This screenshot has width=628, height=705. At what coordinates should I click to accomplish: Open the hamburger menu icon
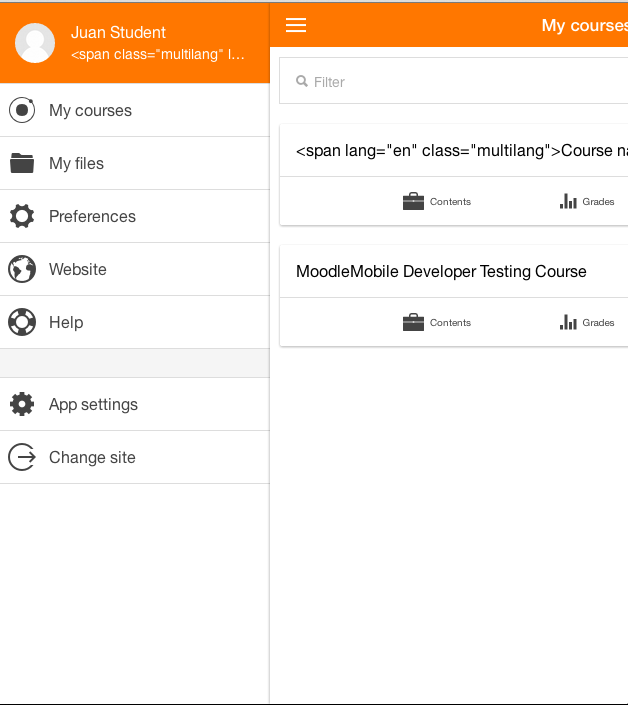296,25
